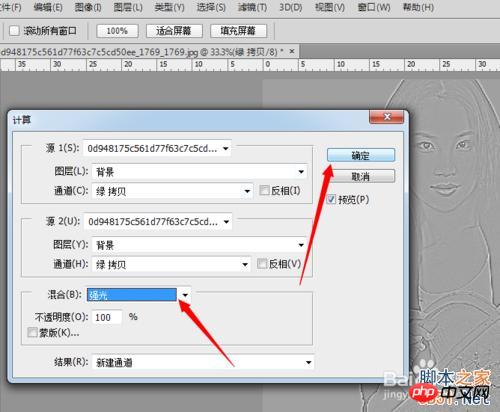500x412 pixels.
Task: Click the 不透明度(O) input field
Action: coord(107,317)
